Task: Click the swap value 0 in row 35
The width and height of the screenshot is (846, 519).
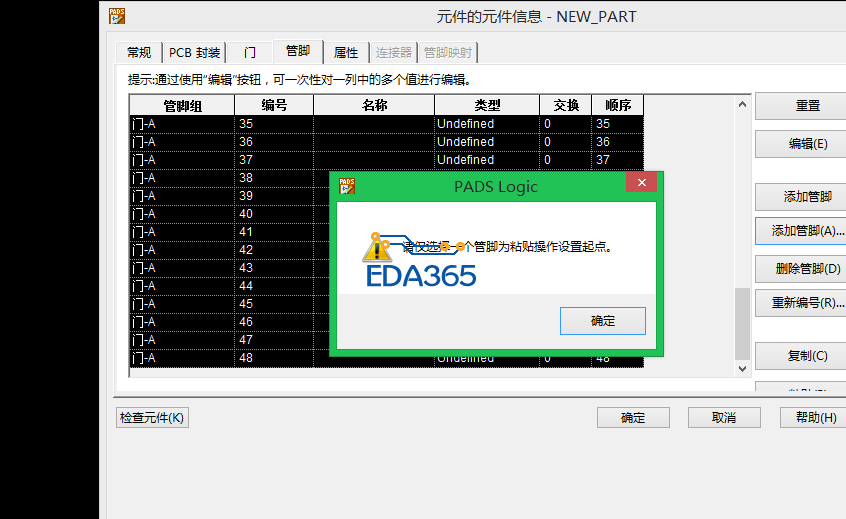Action: [566, 124]
